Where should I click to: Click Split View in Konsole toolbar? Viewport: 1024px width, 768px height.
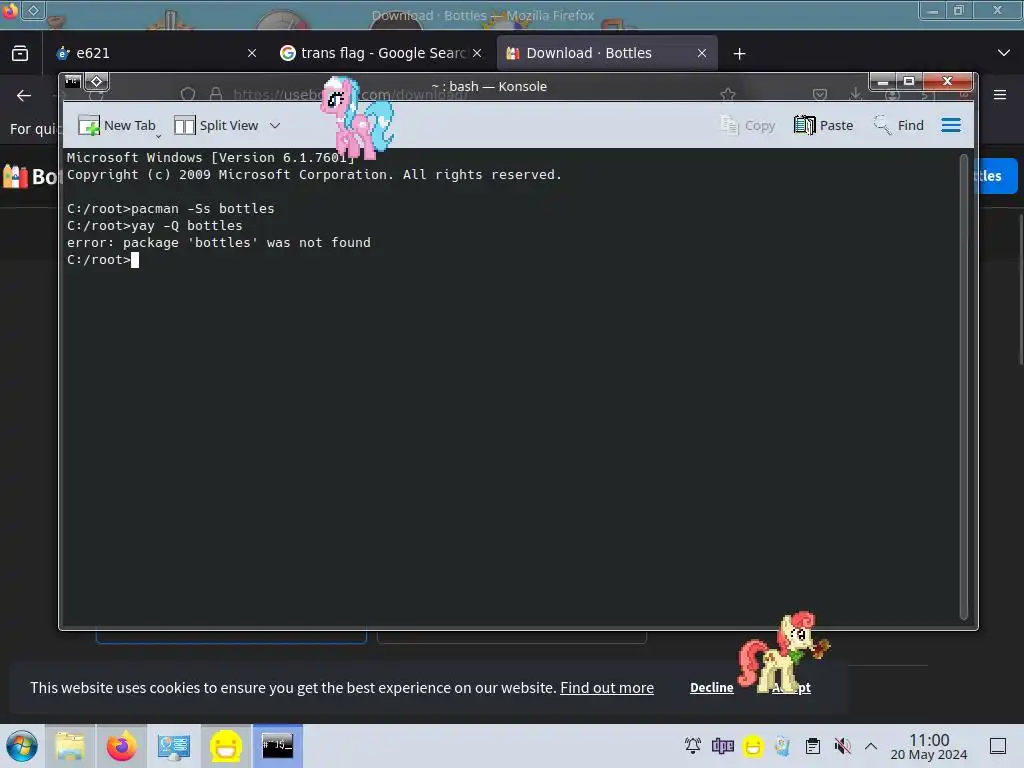(x=216, y=125)
